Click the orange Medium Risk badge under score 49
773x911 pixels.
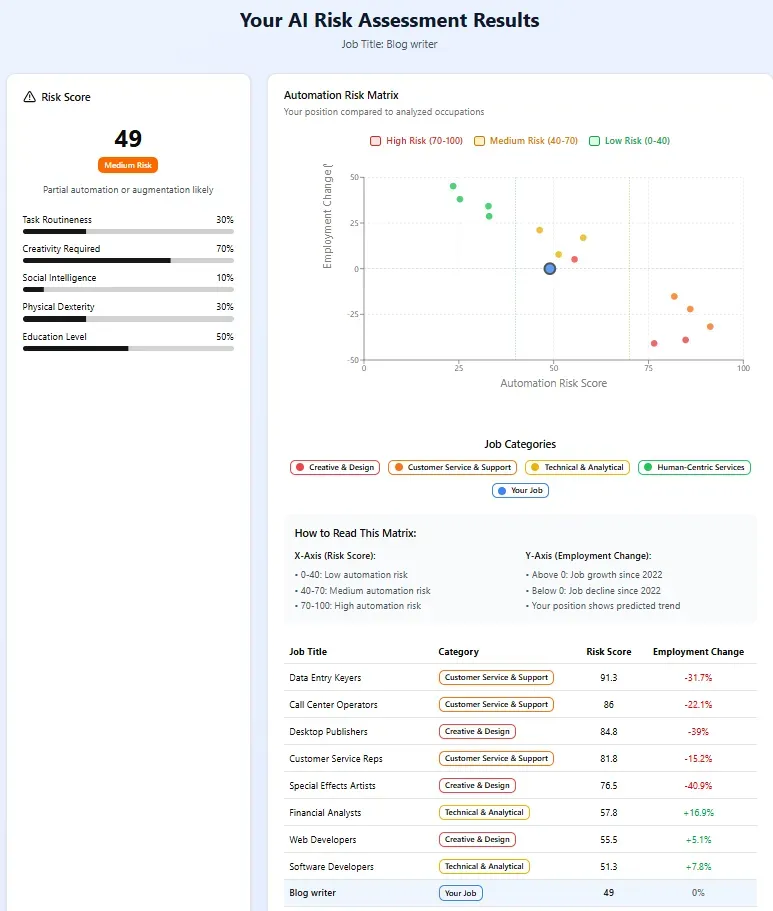point(128,165)
